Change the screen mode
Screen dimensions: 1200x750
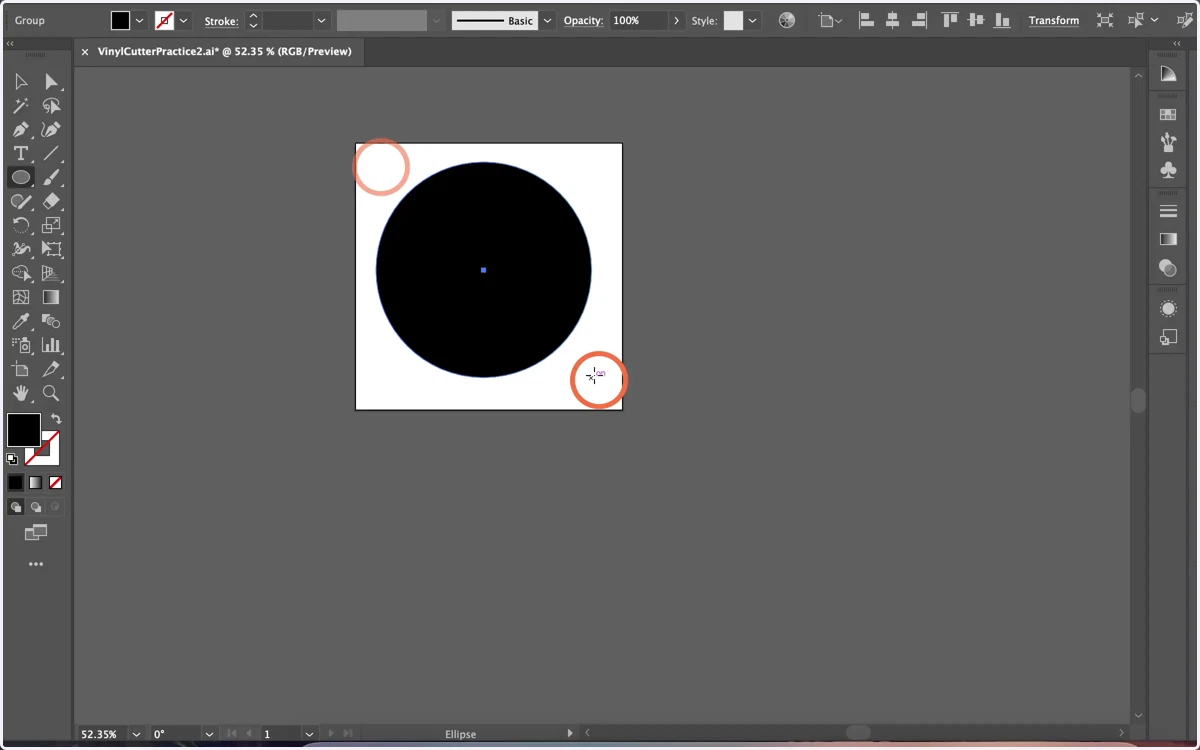36,533
